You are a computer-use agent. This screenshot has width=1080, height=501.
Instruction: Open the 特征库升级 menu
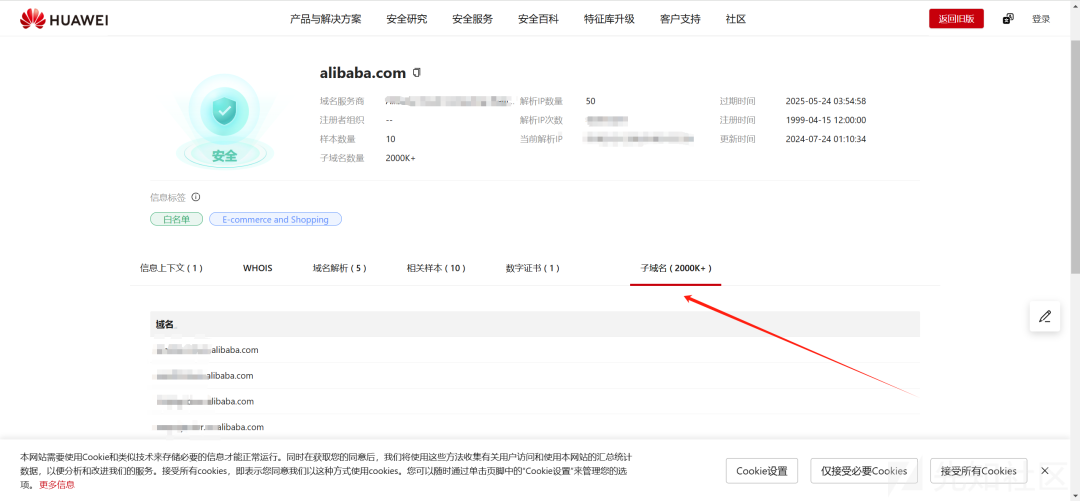pyautogui.click(x=609, y=19)
